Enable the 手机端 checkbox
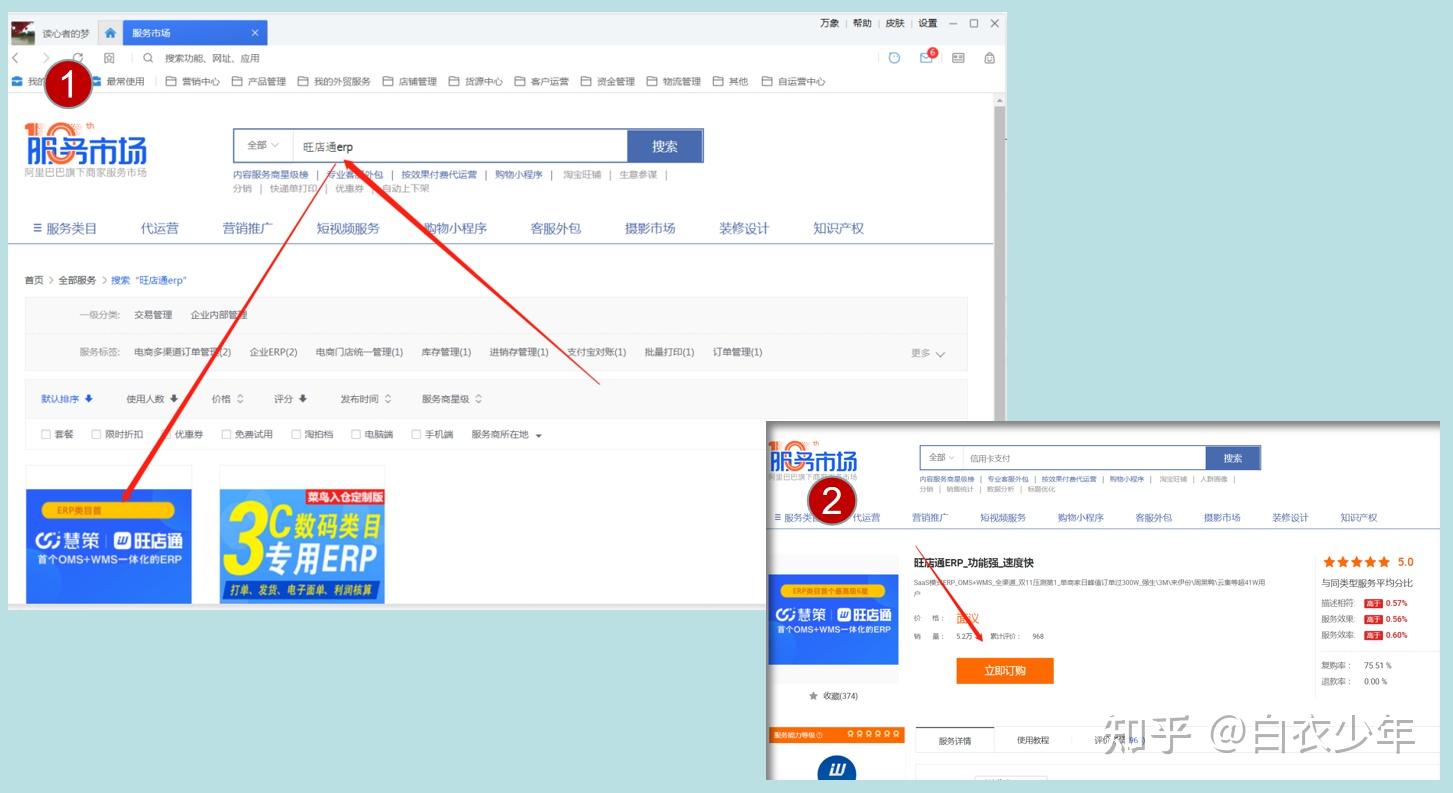 [416, 435]
